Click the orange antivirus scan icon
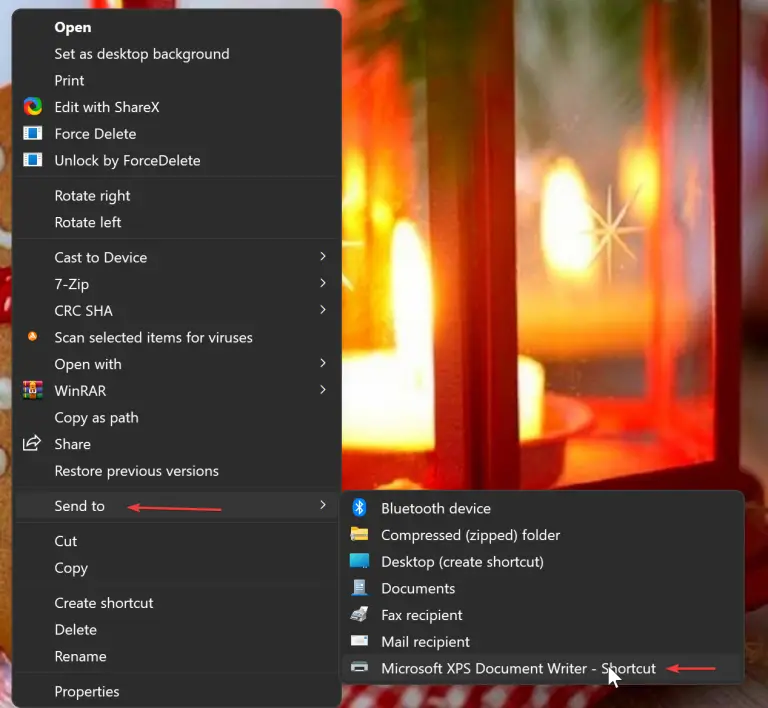 click(32, 336)
